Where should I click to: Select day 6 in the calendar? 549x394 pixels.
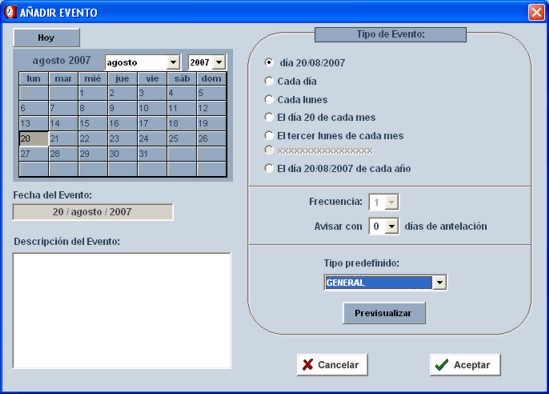click(34, 108)
